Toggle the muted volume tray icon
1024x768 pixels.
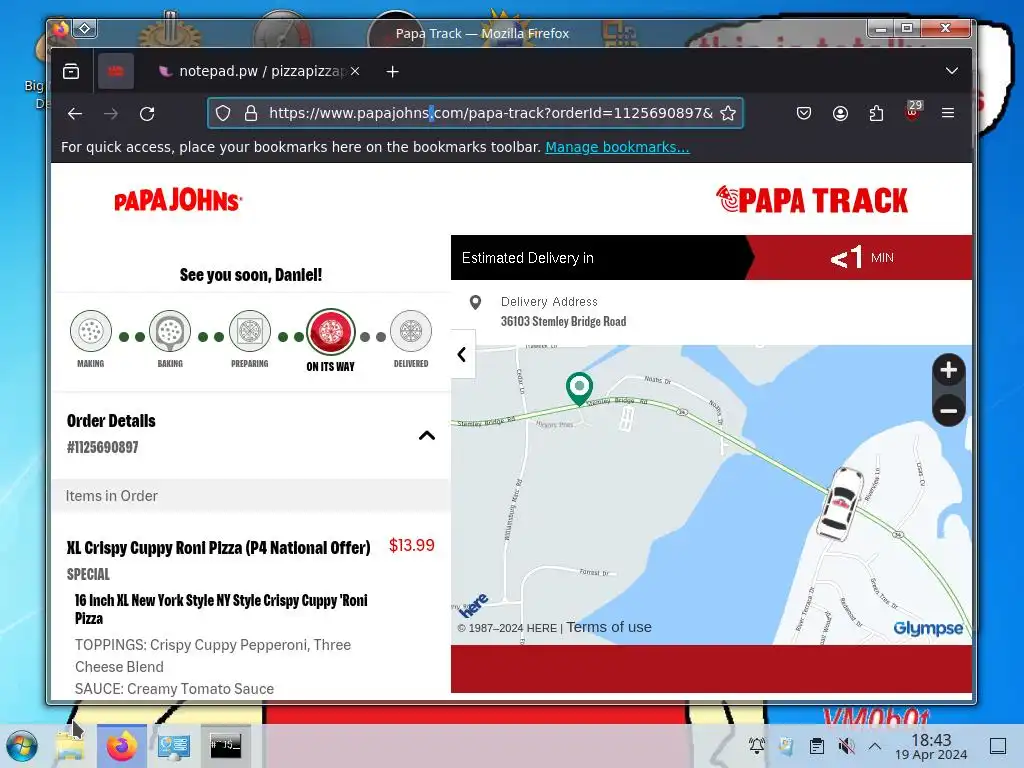point(846,745)
